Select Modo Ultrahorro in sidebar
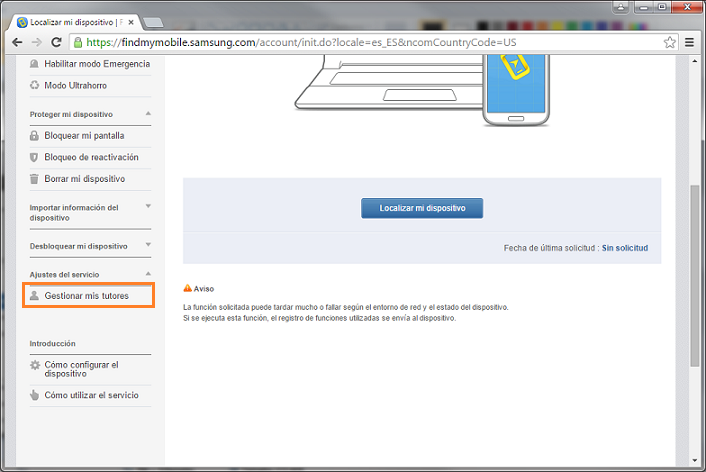Screen dimensions: 706x472 click(76, 85)
